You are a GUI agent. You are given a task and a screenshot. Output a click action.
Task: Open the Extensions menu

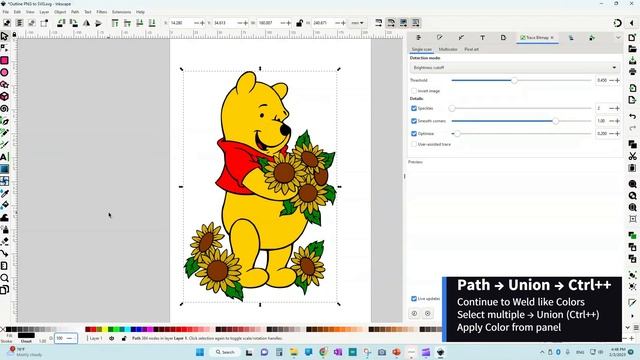tap(122, 12)
